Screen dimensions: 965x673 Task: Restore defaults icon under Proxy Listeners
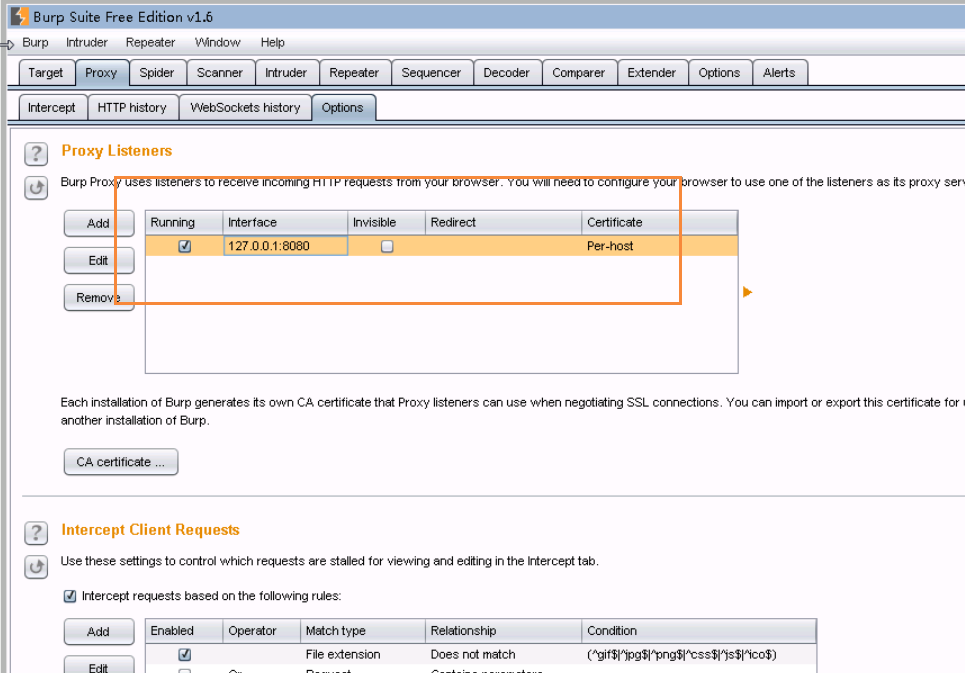tap(36, 188)
